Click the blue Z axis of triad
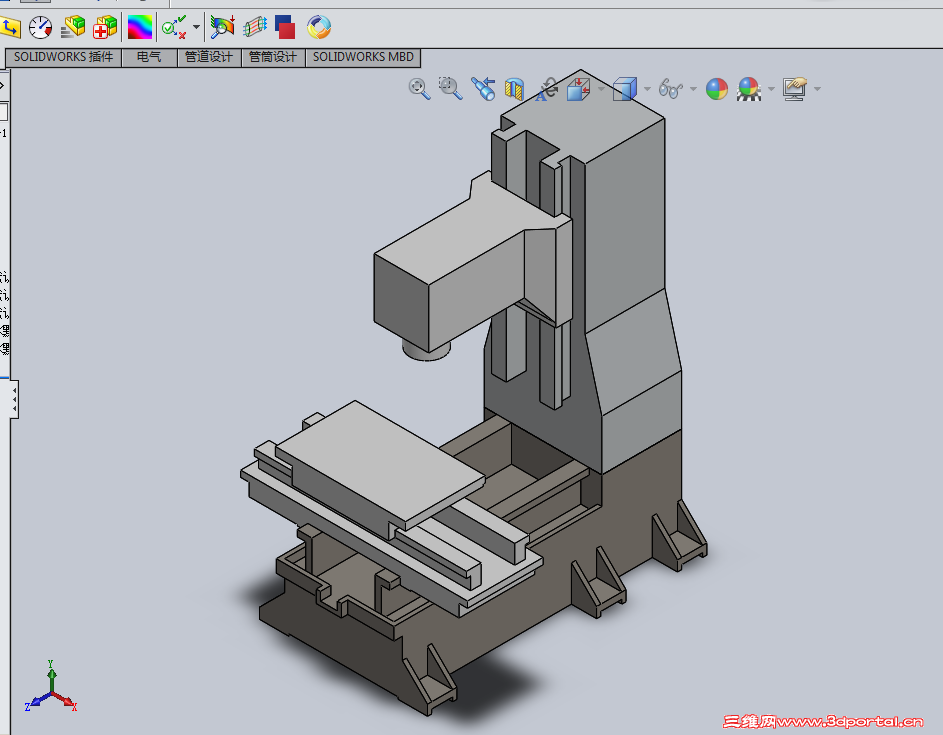This screenshot has height=735, width=943. click(x=38, y=701)
